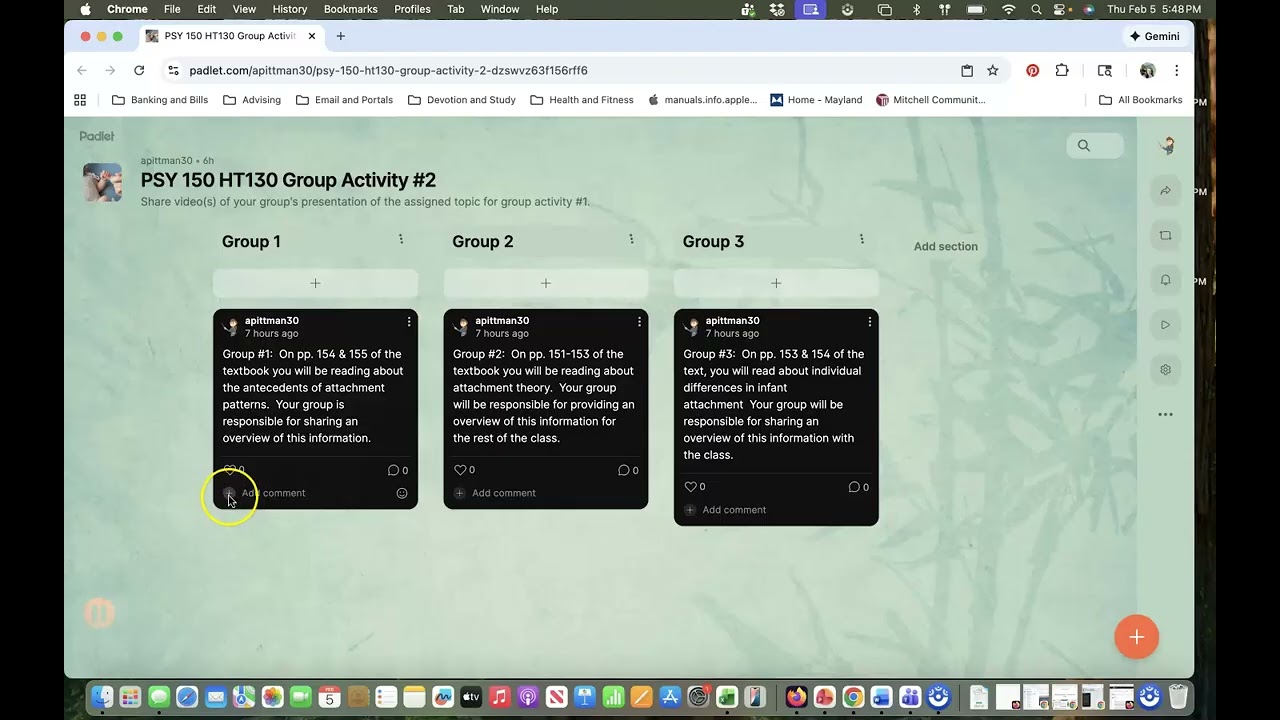The width and height of the screenshot is (1280, 720).
Task: Open options of Group #3 post
Action: pos(870,322)
